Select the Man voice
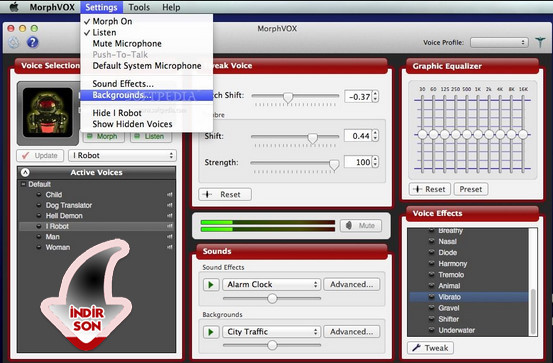The height and width of the screenshot is (363, 553). pos(52,237)
